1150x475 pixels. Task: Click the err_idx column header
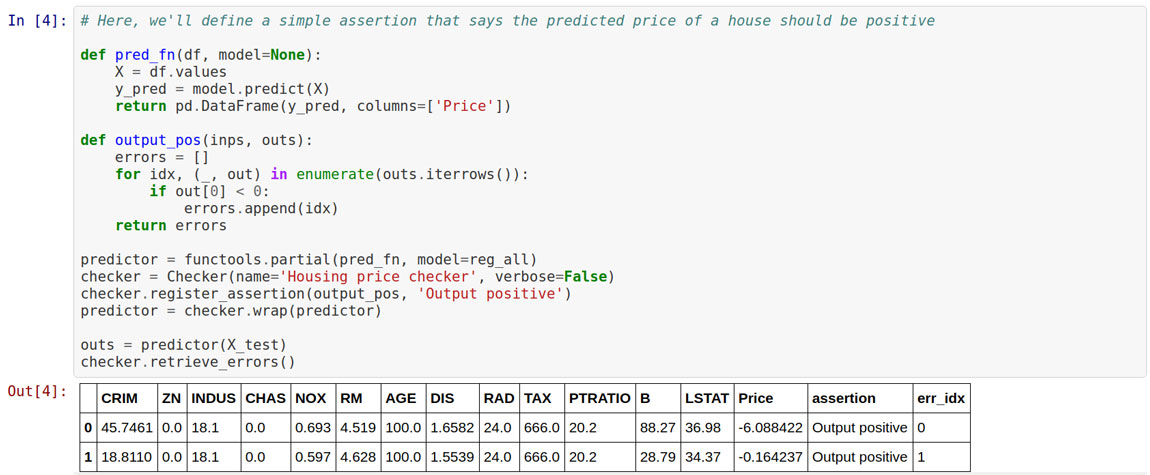[x=940, y=398]
